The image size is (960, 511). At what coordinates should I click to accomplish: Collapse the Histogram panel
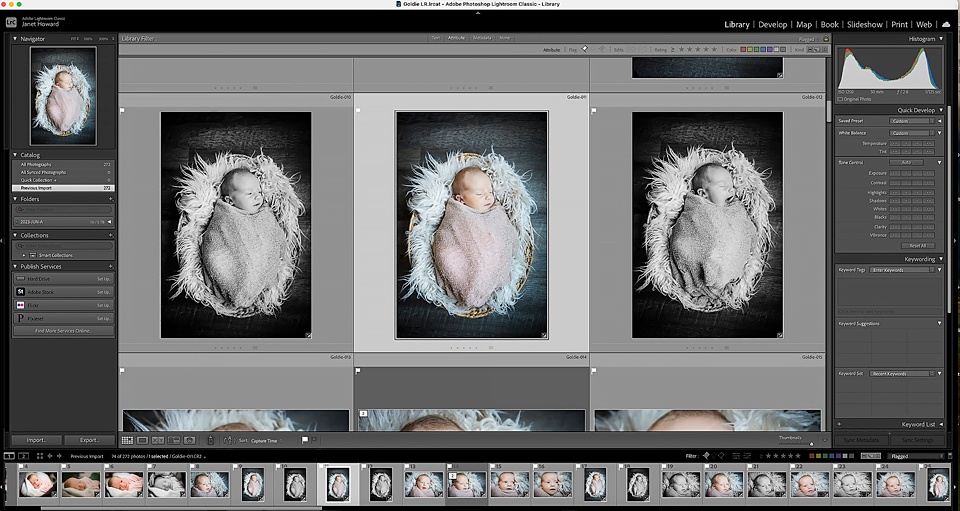(940, 39)
